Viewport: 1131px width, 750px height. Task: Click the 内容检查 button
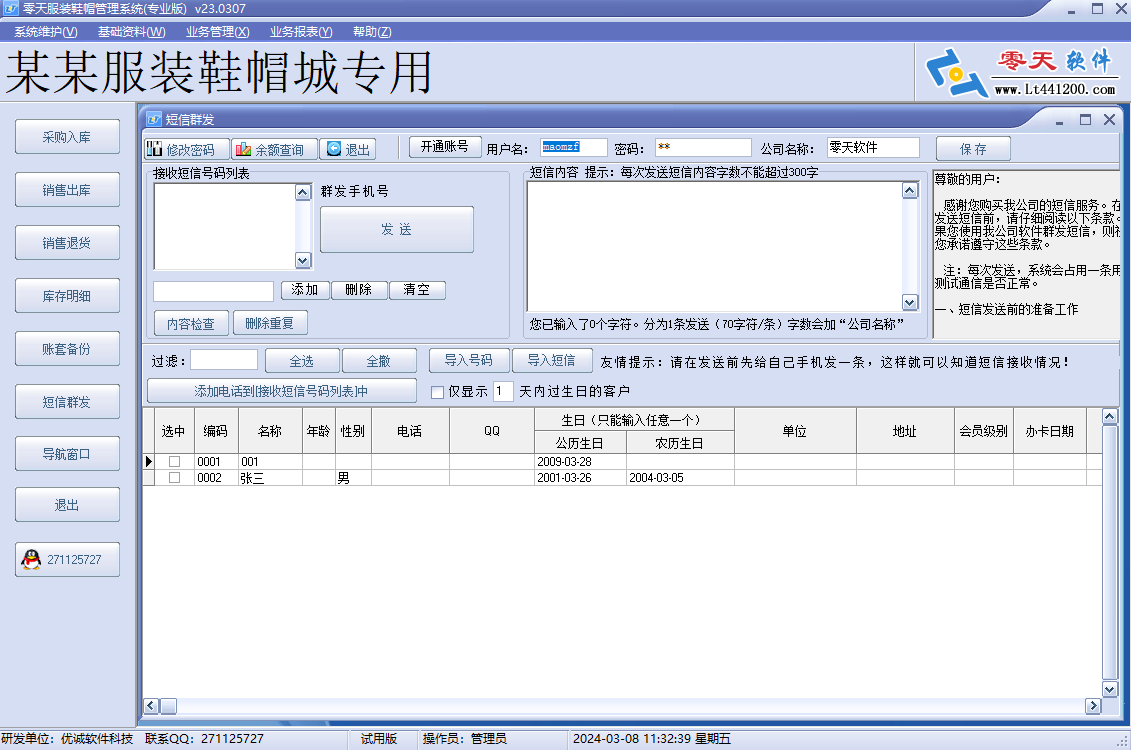tap(191, 323)
